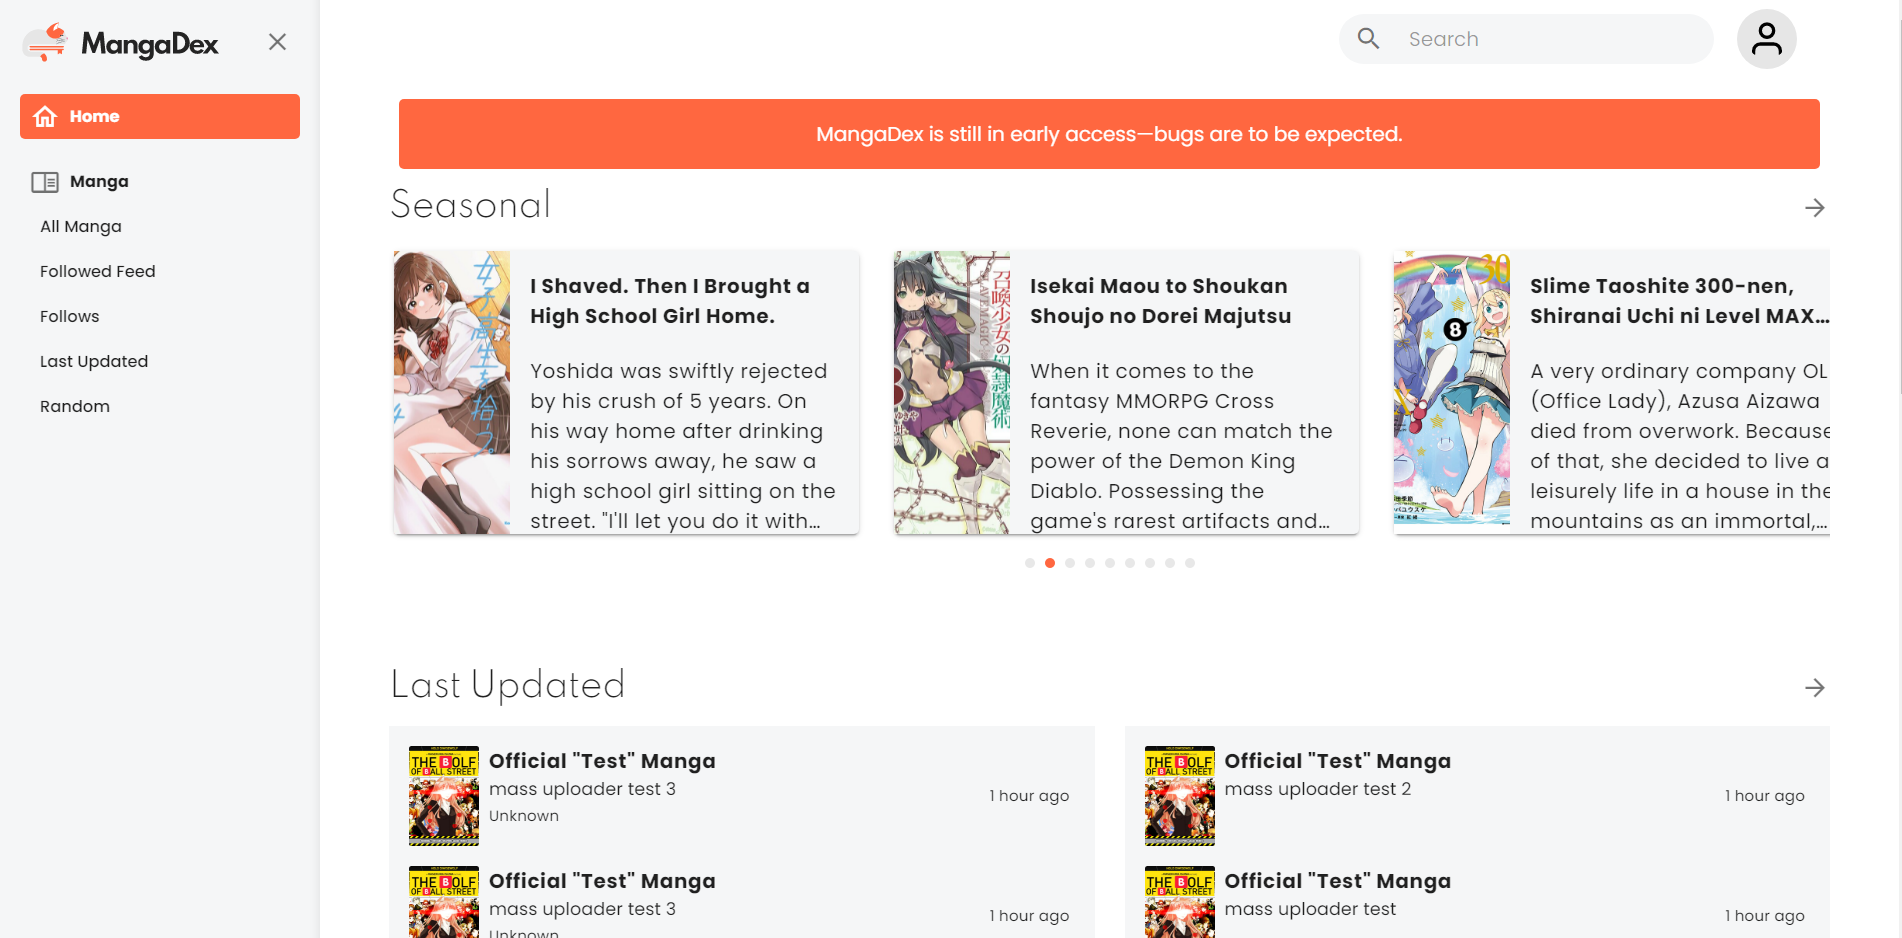
Task: Open mass uploader test 2 entry
Action: 1317,789
